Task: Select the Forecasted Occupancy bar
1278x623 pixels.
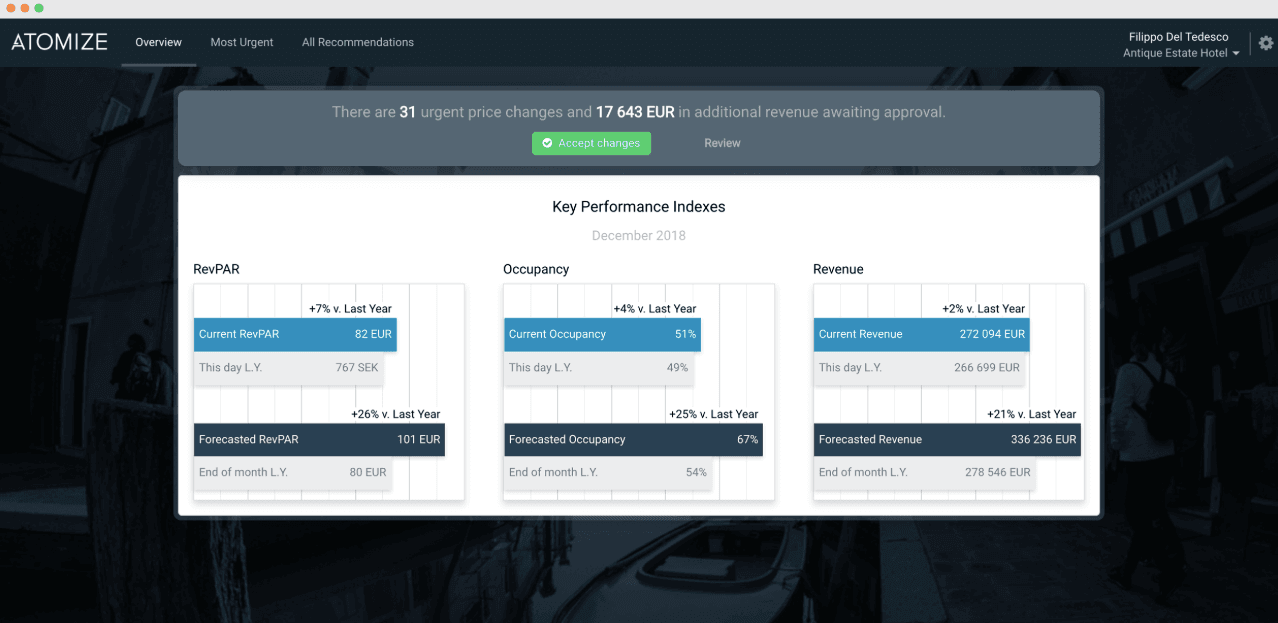Action: 633,440
